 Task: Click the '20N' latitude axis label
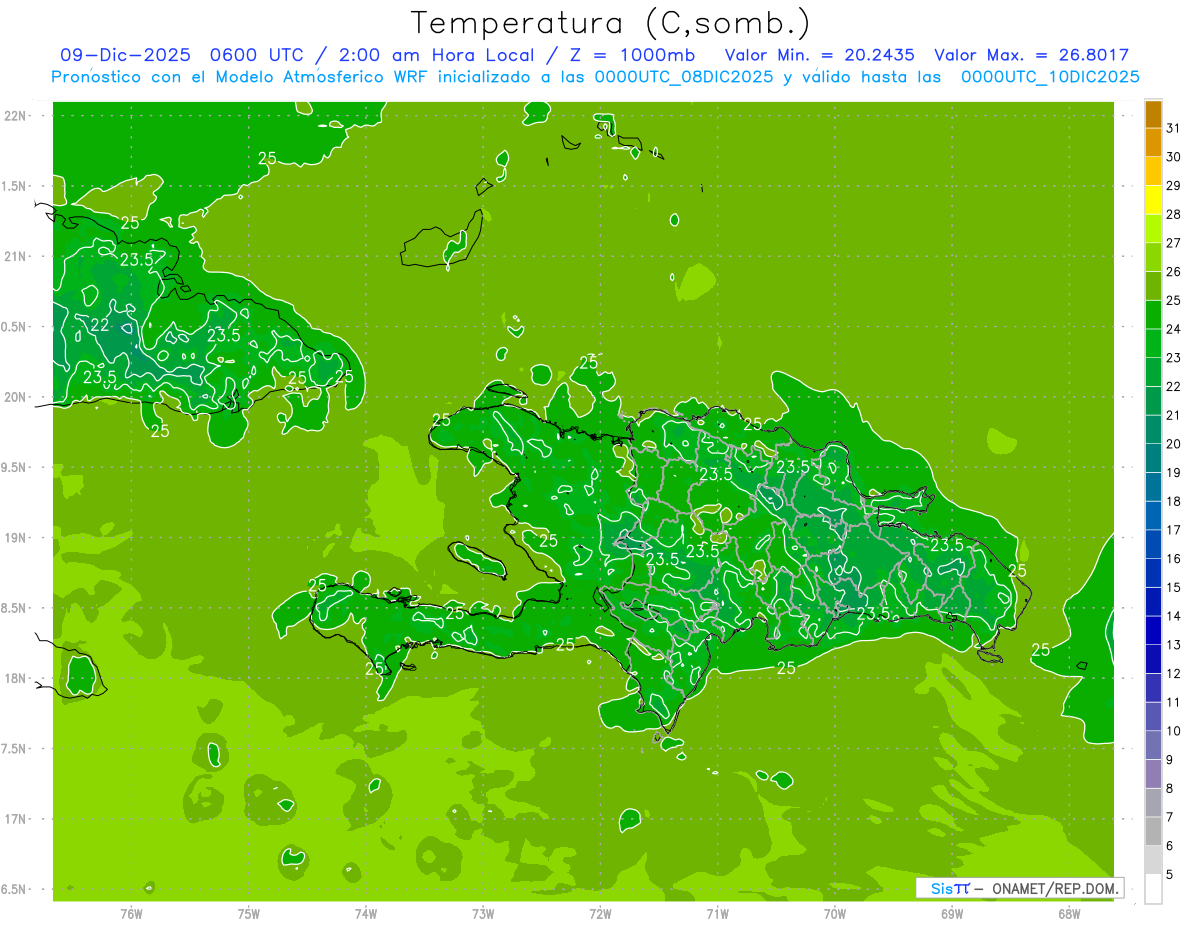[14, 397]
